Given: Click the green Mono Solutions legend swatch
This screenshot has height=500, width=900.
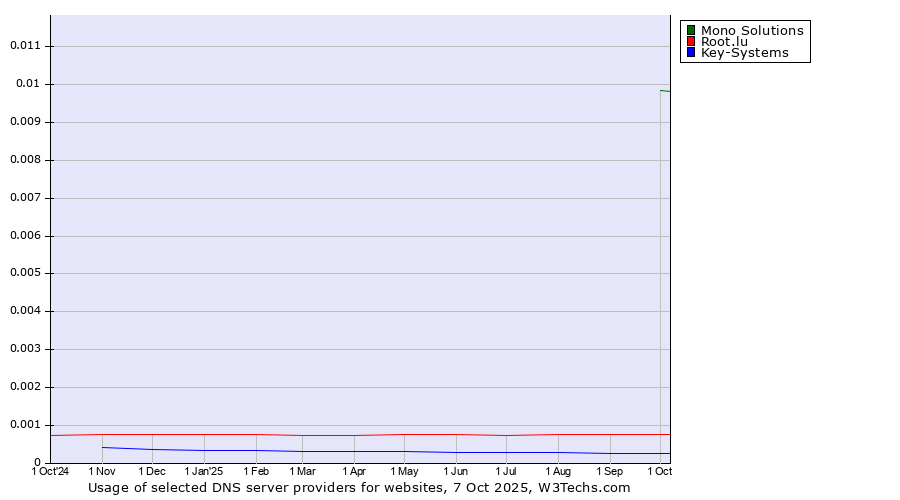Looking at the screenshot, I should click(x=690, y=30).
